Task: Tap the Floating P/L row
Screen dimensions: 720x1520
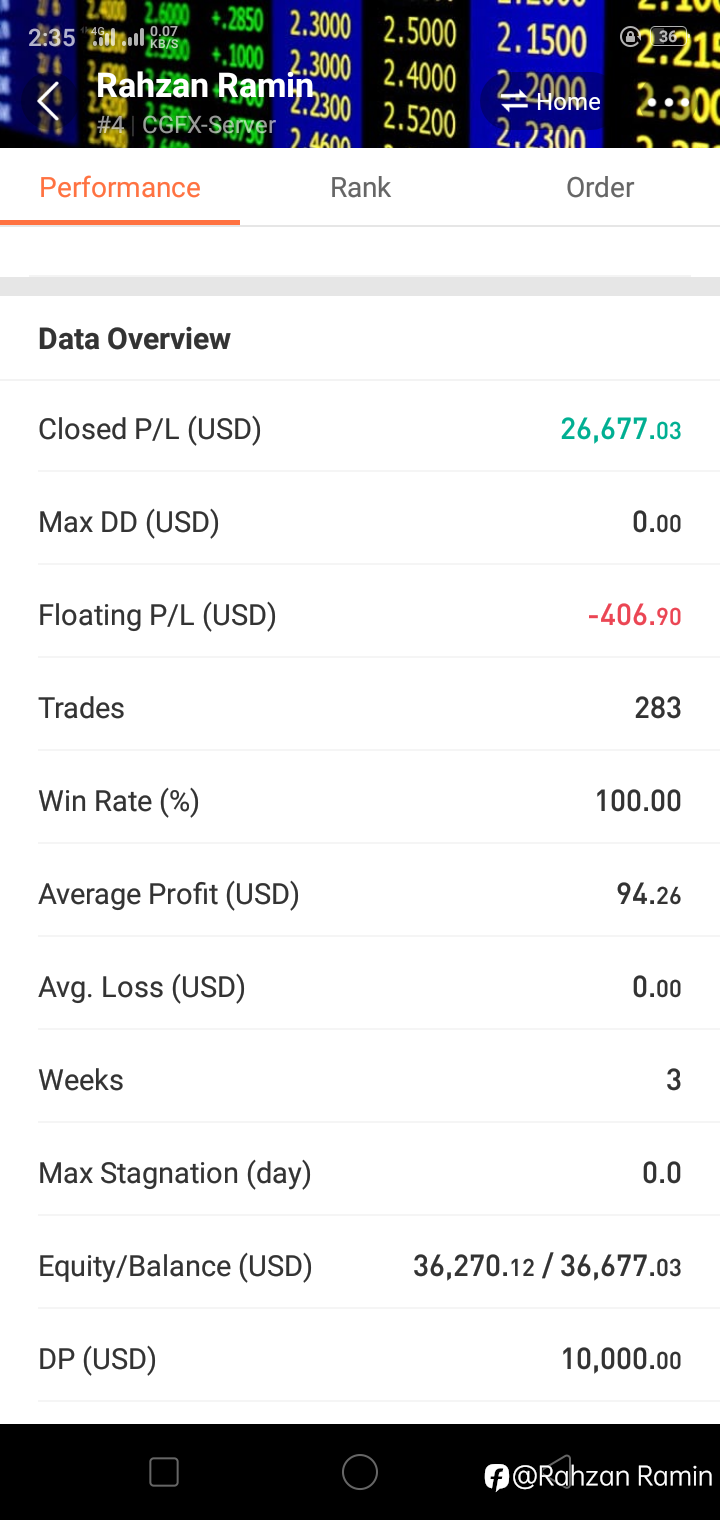Action: tap(360, 615)
